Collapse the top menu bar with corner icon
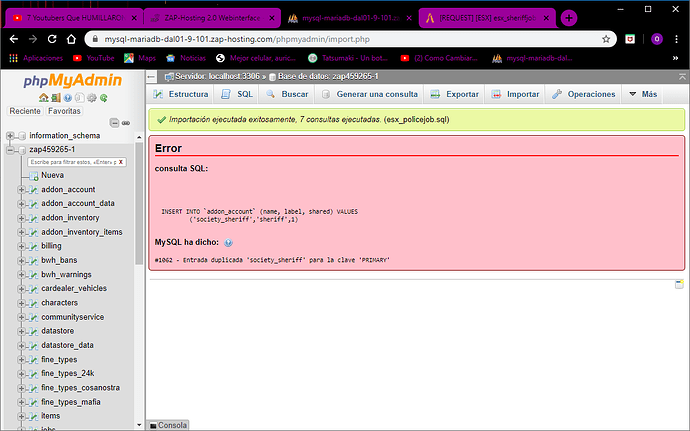Image resolution: width=690 pixels, height=431 pixels. coord(682,77)
